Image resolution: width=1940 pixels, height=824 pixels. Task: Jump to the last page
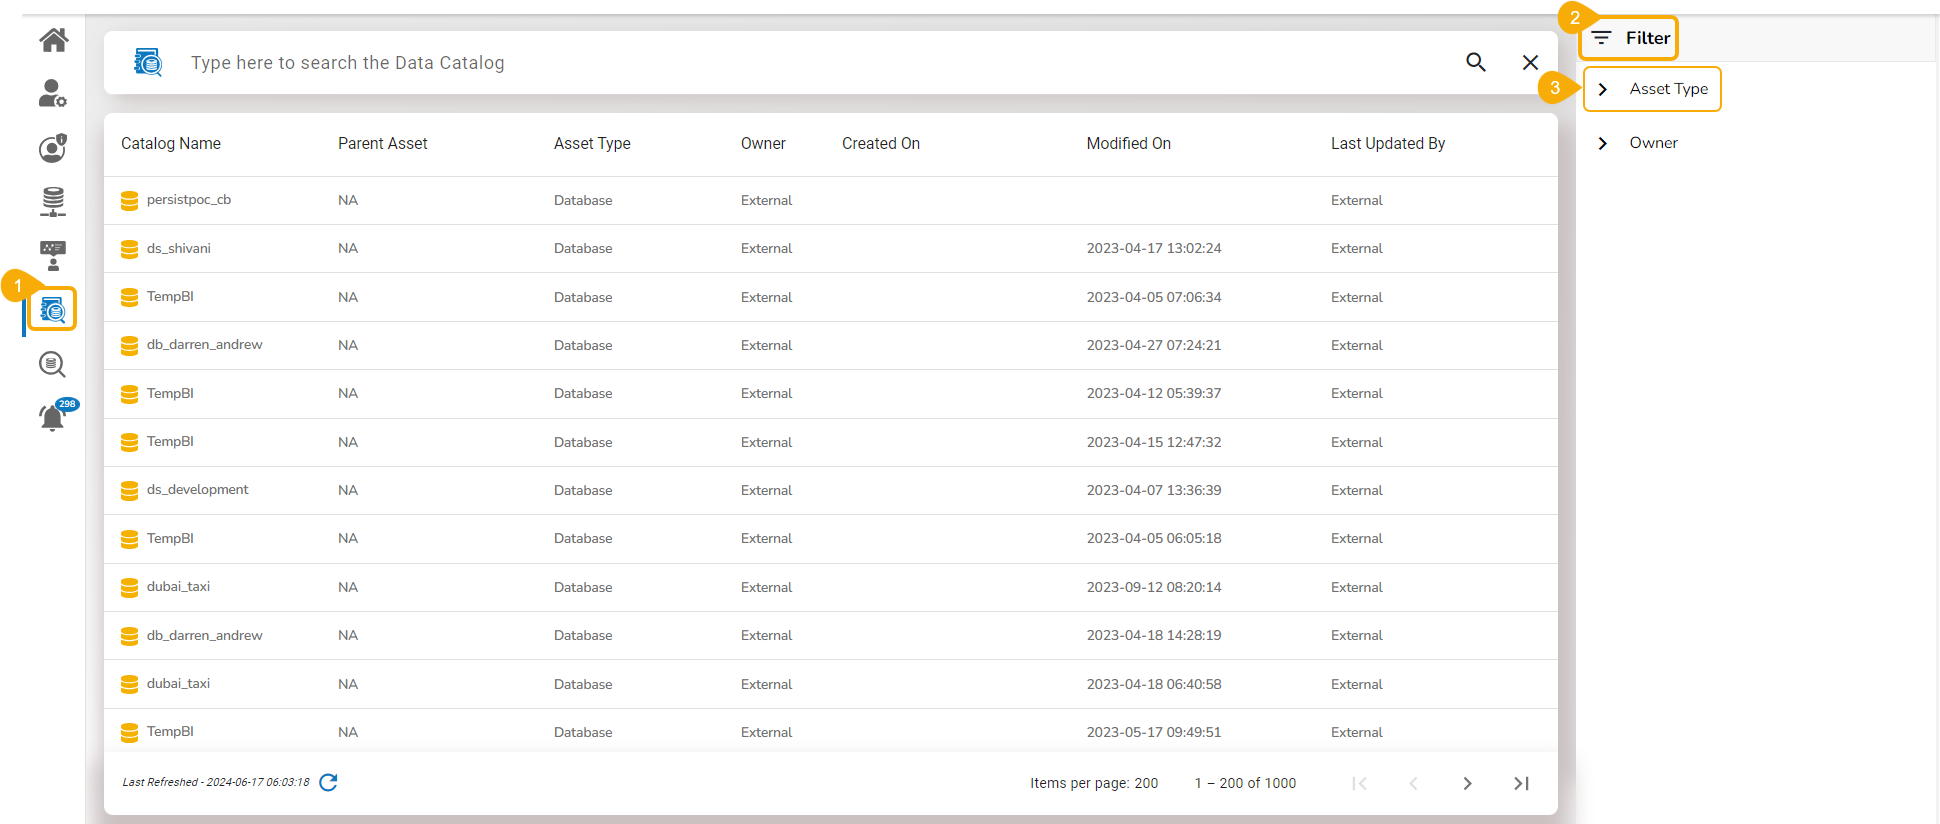[x=1521, y=783]
